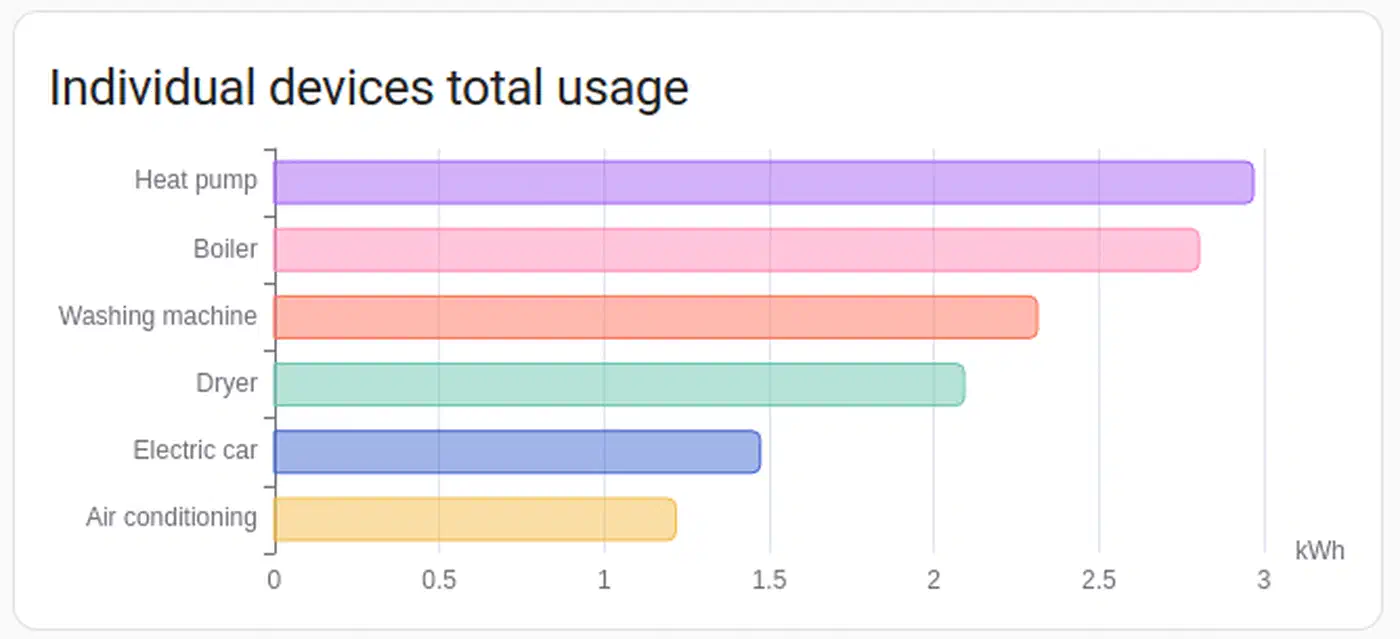The width and height of the screenshot is (1400, 639).
Task: Click the kWh unit label
Action: pyautogui.click(x=1319, y=551)
